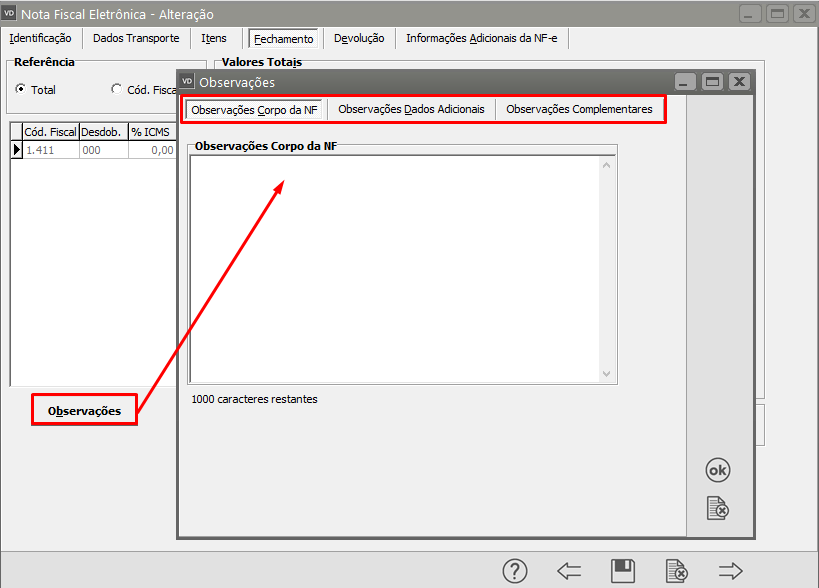The image size is (819, 588).
Task: Go back with the left arrow icon
Action: 569,571
